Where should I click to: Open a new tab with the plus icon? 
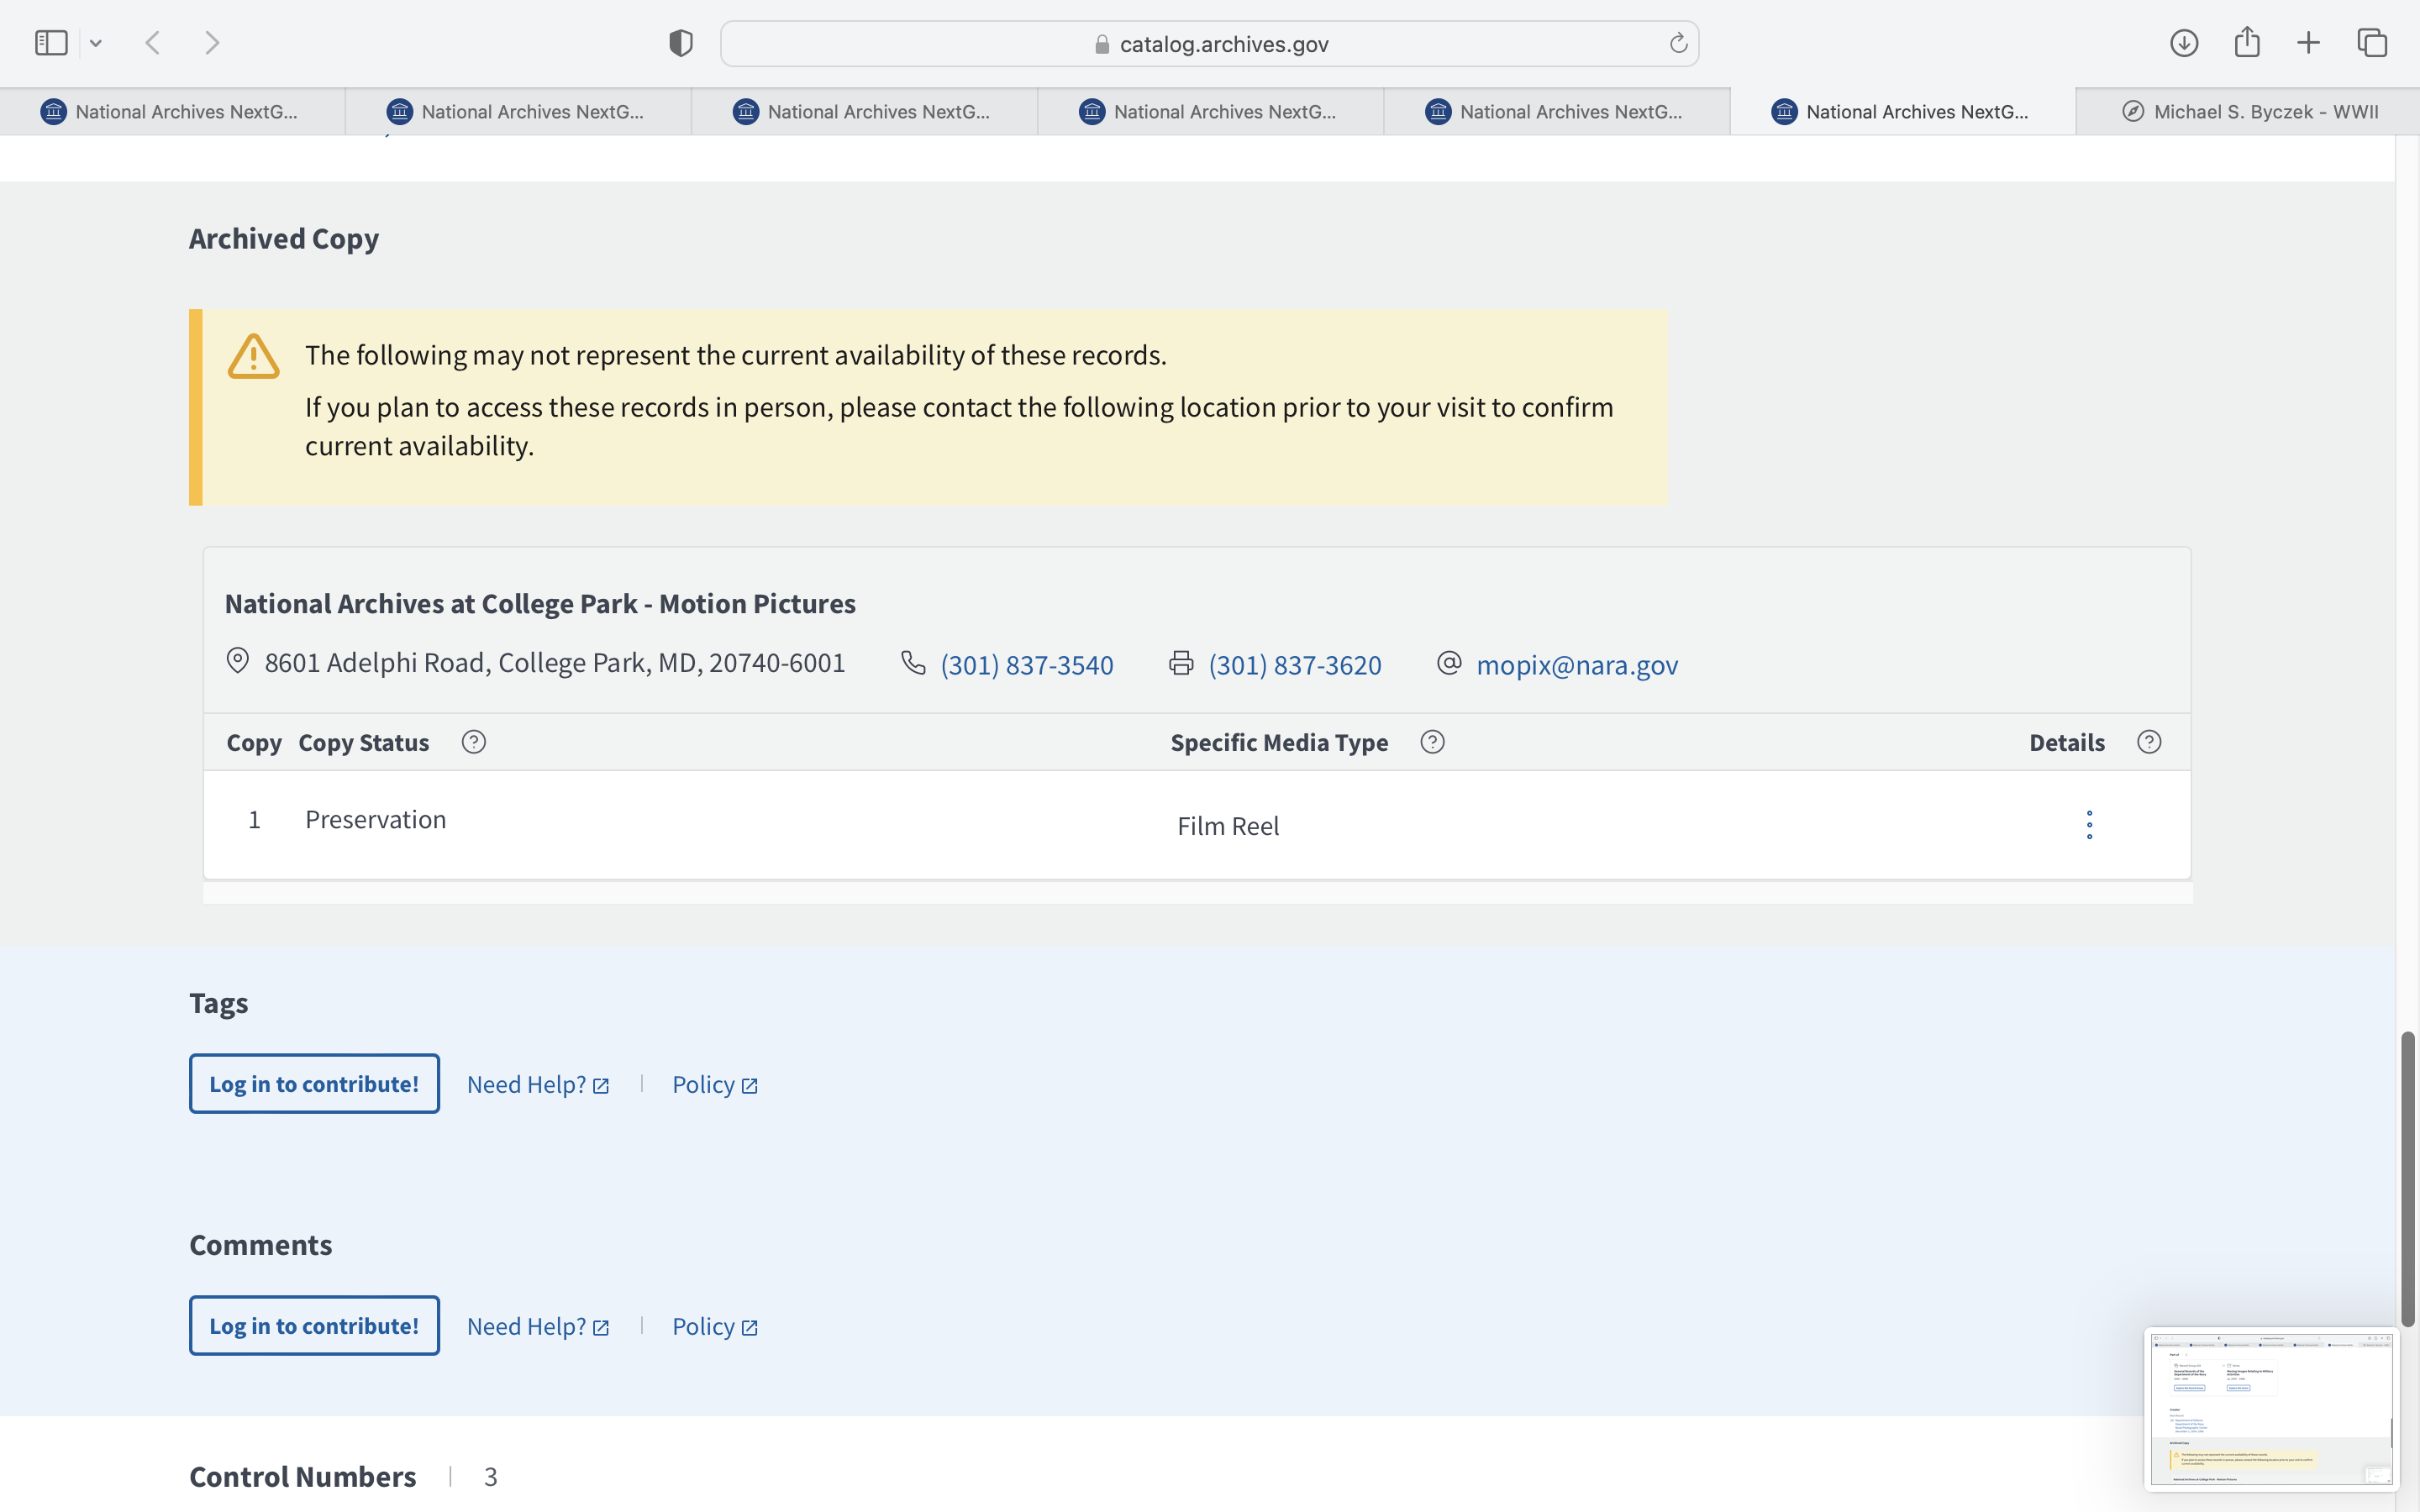(x=2308, y=43)
